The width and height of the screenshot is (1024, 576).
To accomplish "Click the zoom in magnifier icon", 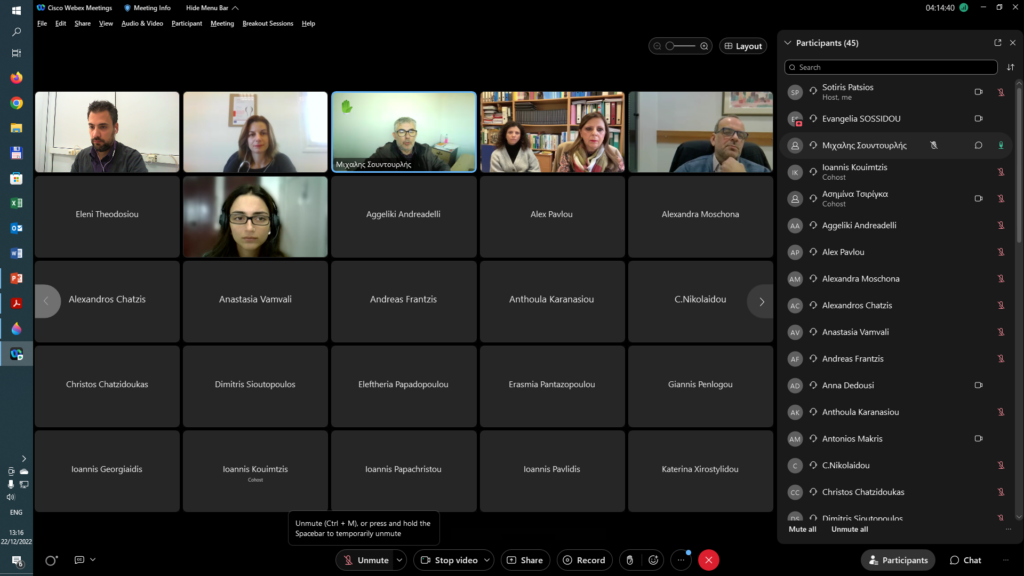I will pos(704,46).
